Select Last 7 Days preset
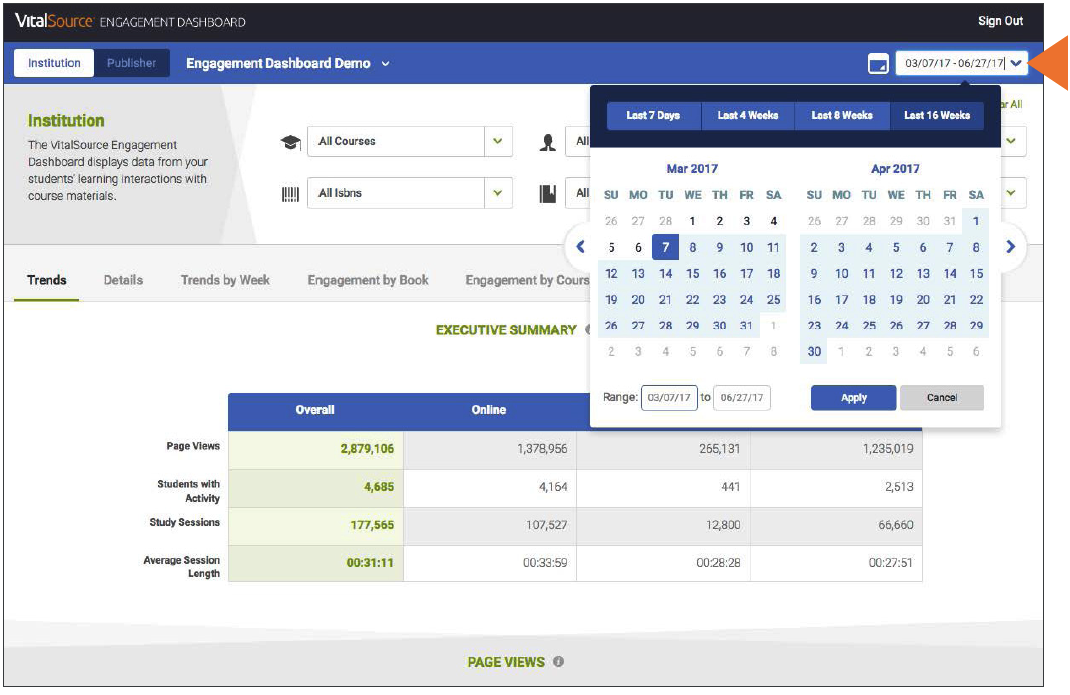 tap(653, 116)
